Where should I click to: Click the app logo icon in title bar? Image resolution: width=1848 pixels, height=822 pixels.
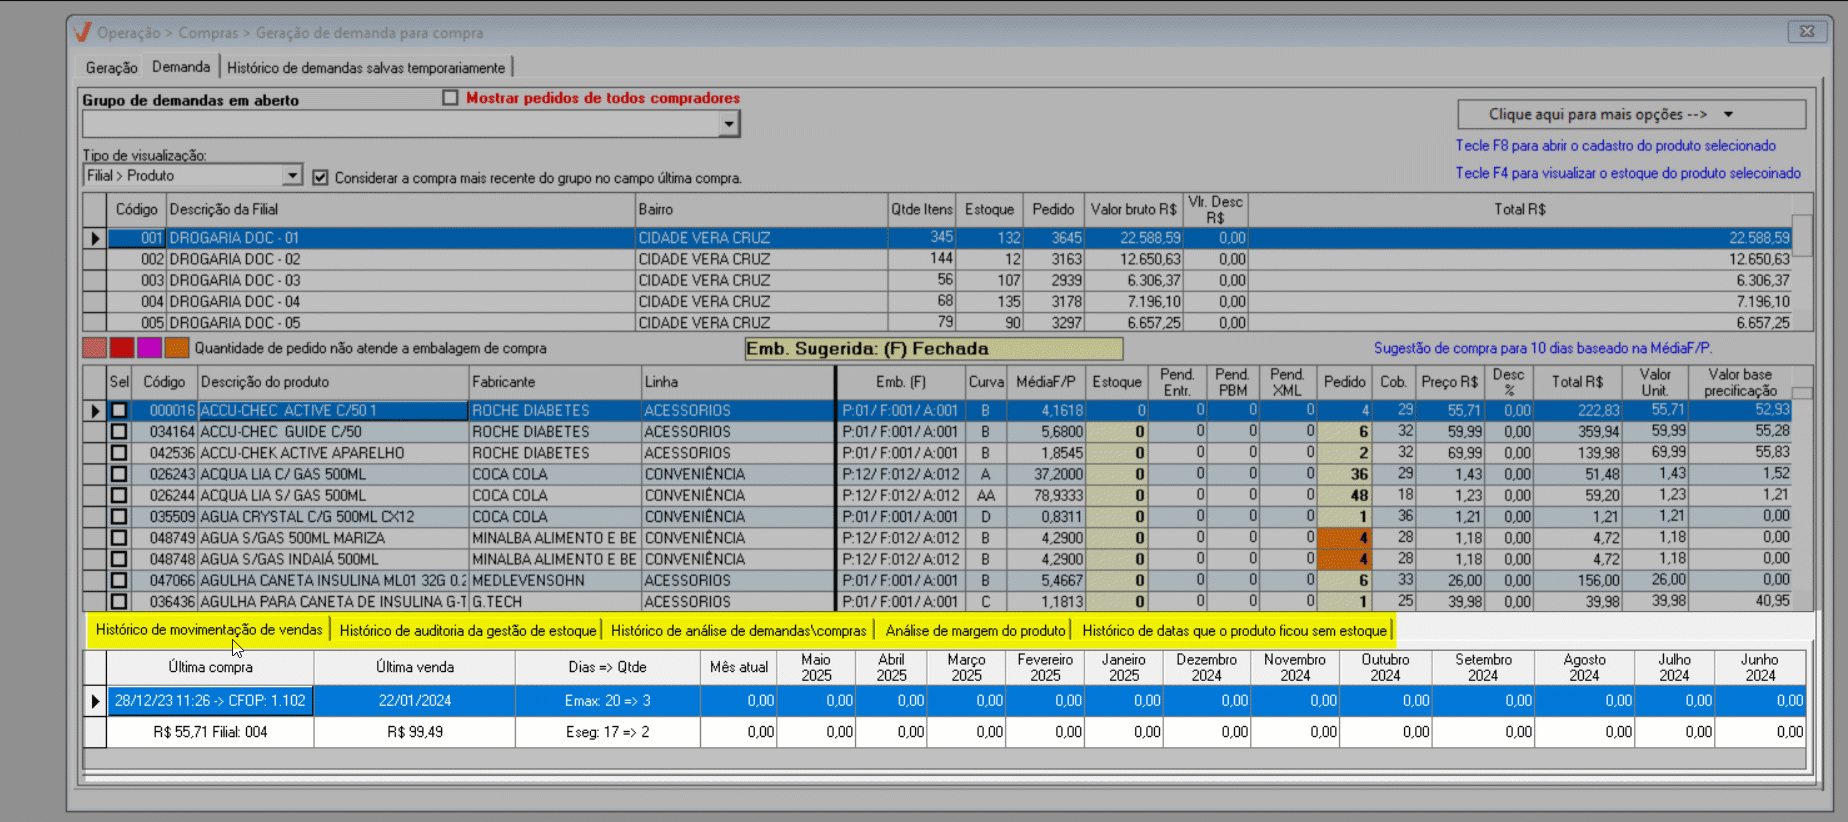pos(82,32)
